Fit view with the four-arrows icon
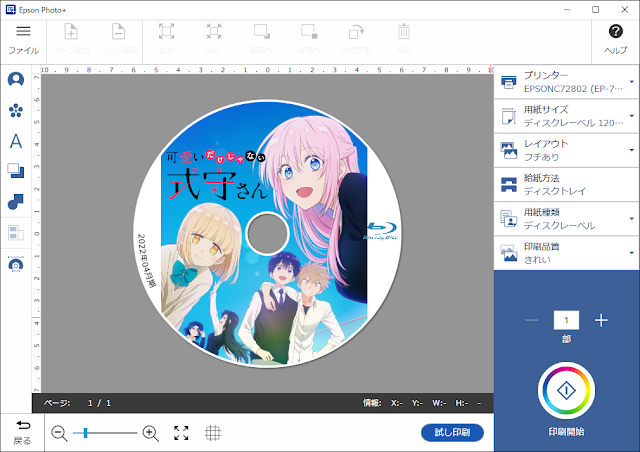The width and height of the screenshot is (640, 452). pos(181,433)
